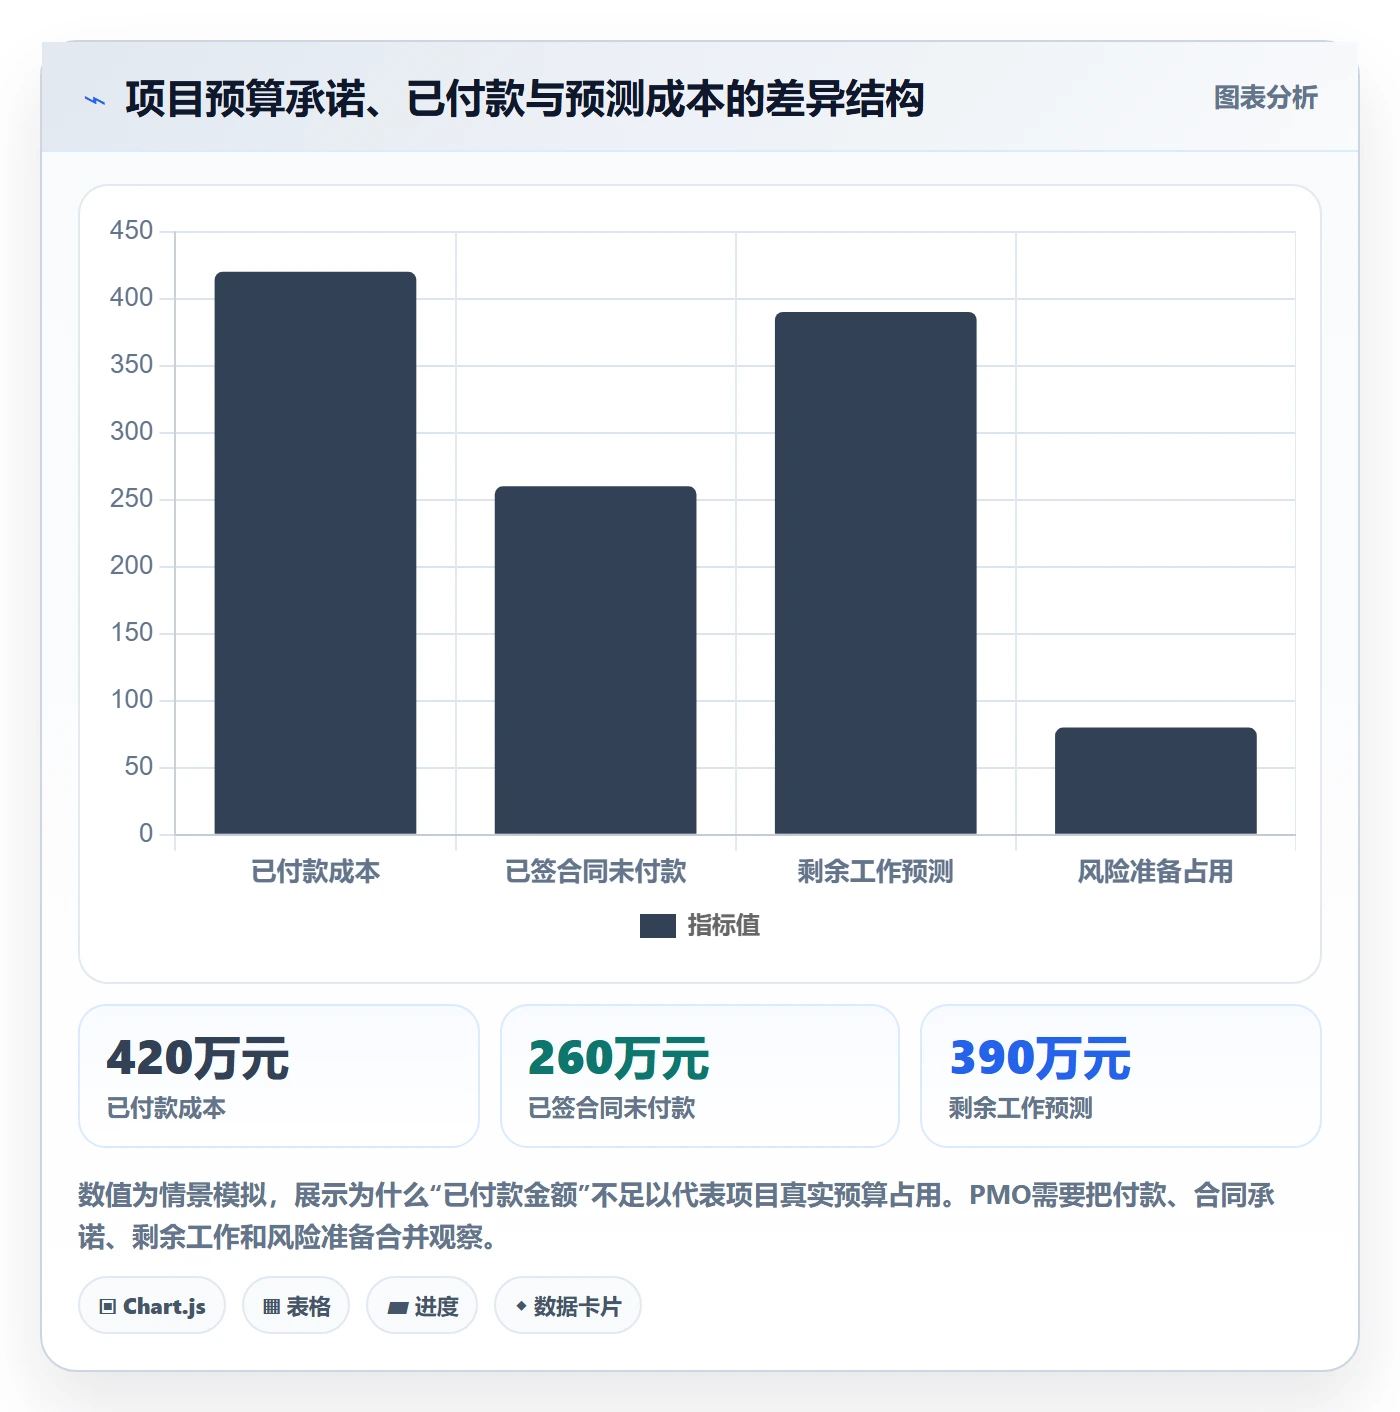
Task: Click the 已签合同未付款 x-axis label
Action: pos(595,872)
